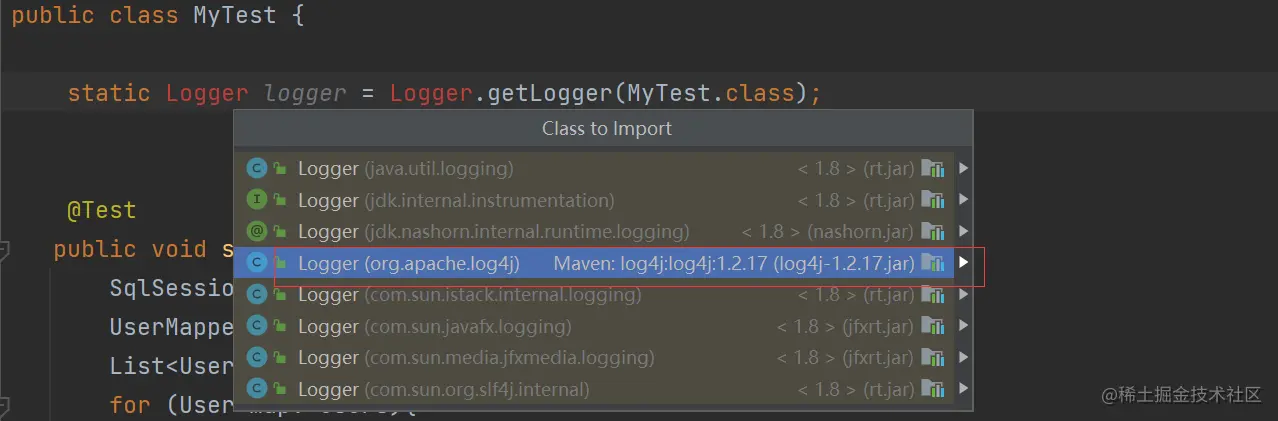Click the @Test annotation in code
1278x421 pixels.
[x=101, y=211]
